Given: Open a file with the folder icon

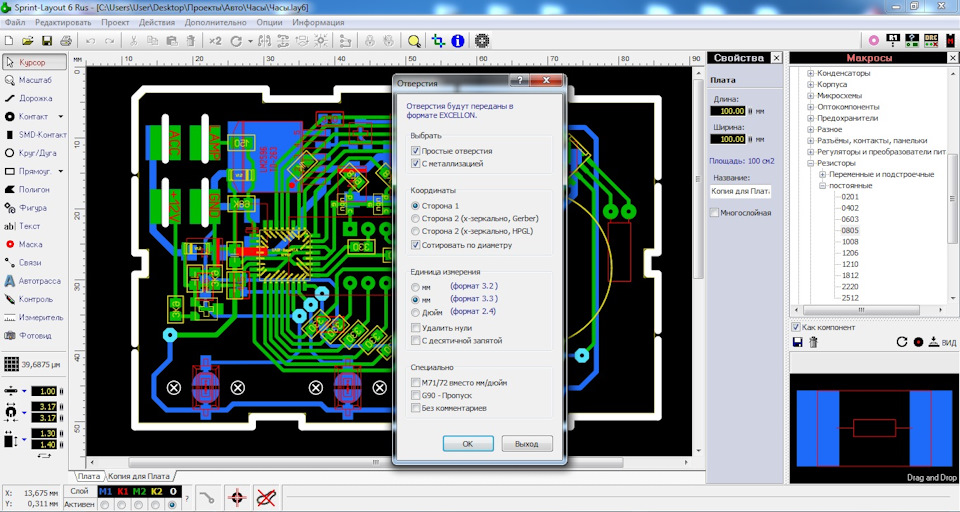Looking at the screenshot, I should click(x=28, y=41).
